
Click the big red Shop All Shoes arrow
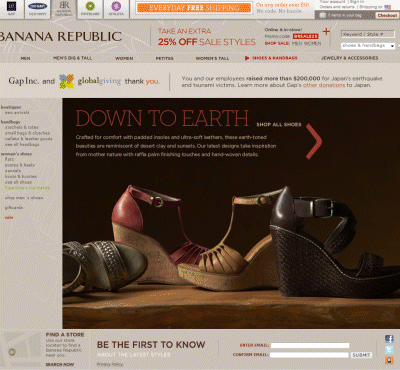[x=314, y=141]
